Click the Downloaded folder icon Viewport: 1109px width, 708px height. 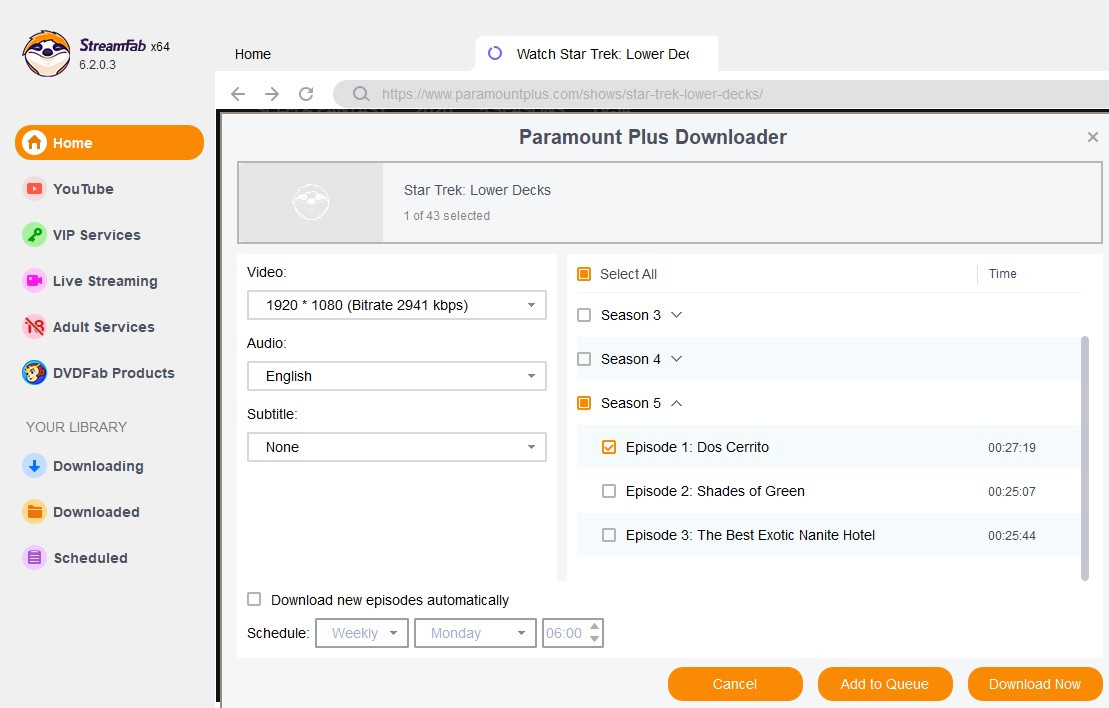[x=34, y=512]
